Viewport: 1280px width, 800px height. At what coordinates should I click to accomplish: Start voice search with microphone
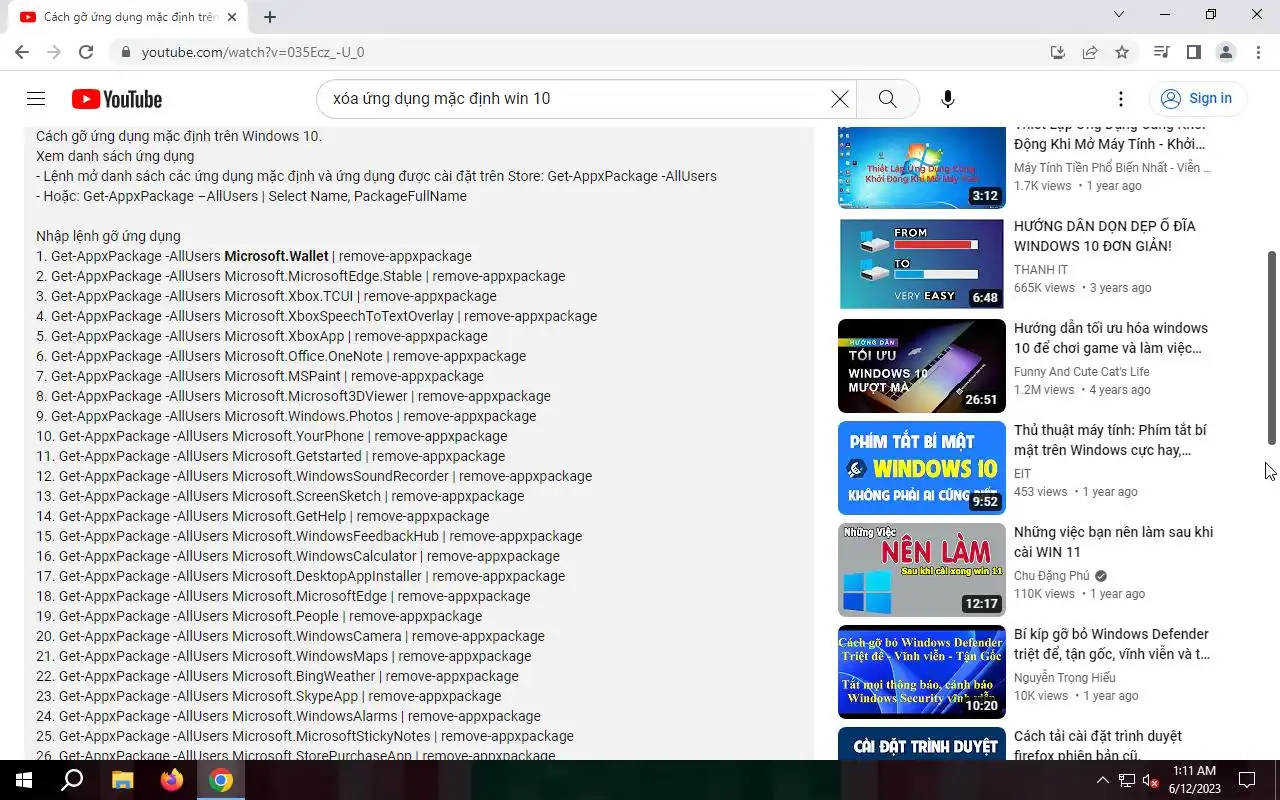948,98
